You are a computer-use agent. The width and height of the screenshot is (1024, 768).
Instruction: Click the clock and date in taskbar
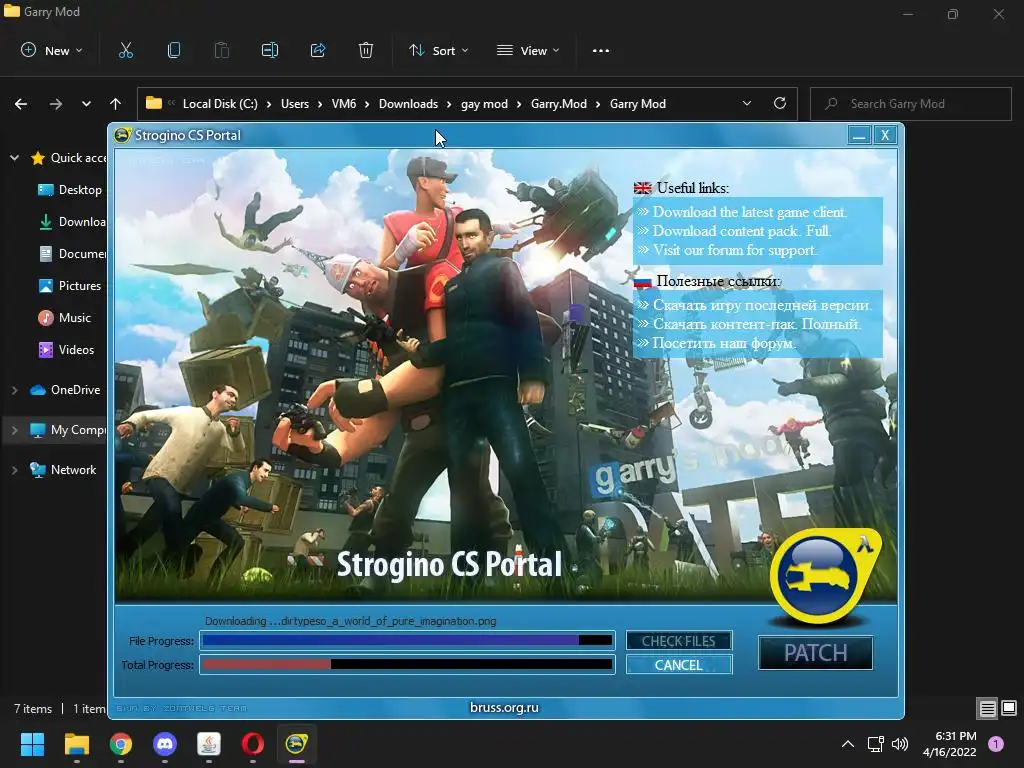[950, 744]
